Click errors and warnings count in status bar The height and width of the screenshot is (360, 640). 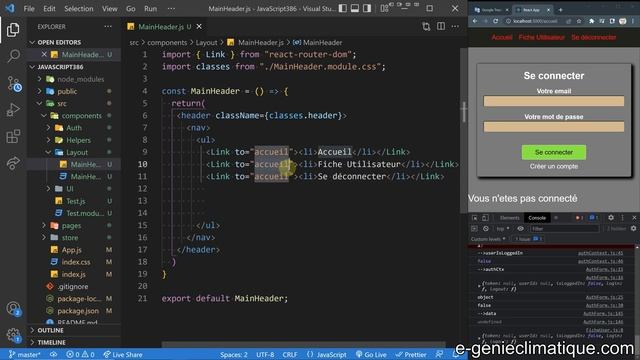coord(80,355)
